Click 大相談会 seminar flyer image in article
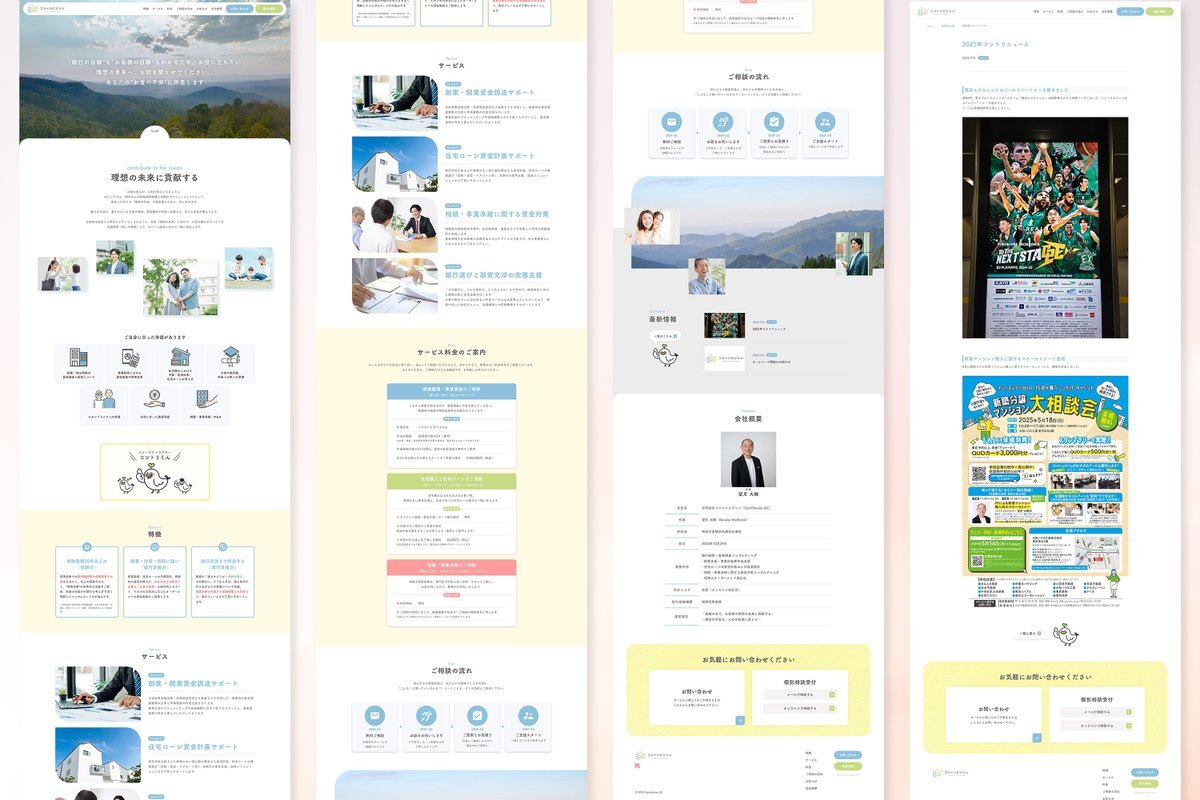Screen dimensions: 1200x800 point(1045,492)
